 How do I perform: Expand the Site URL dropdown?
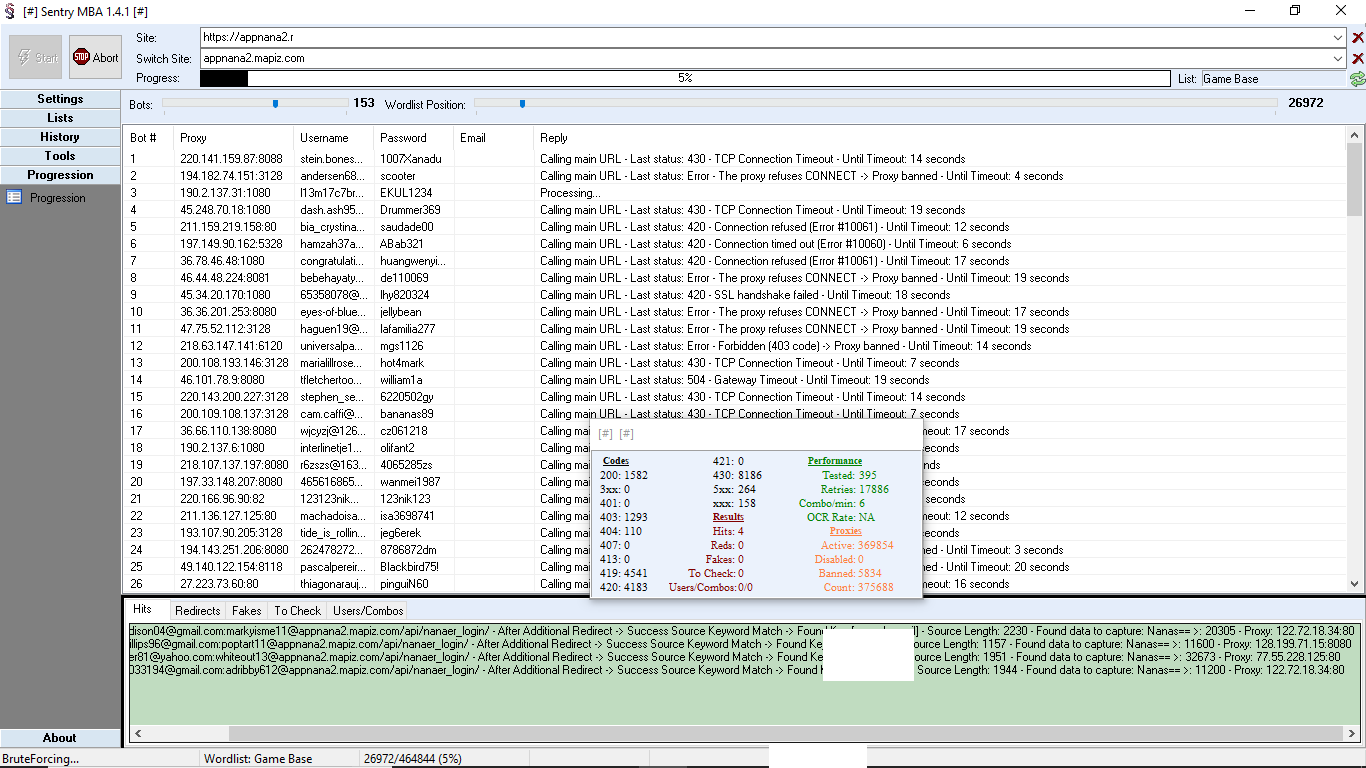click(x=1338, y=38)
